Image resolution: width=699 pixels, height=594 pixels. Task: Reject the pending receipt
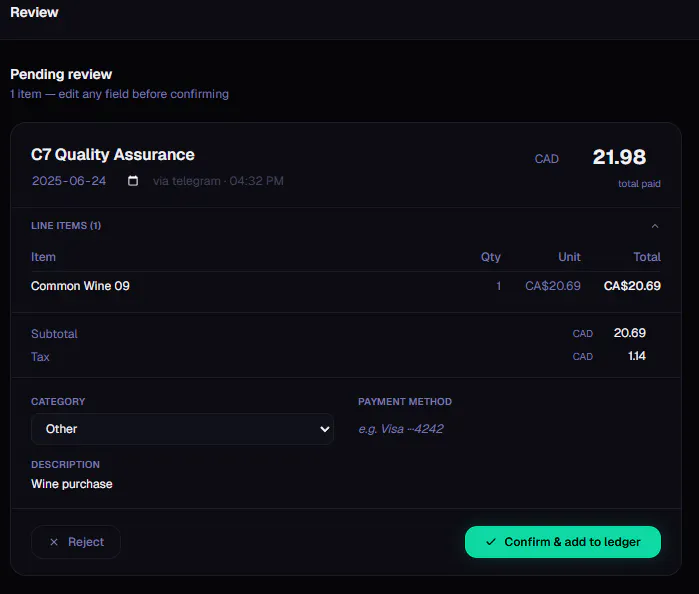(76, 542)
